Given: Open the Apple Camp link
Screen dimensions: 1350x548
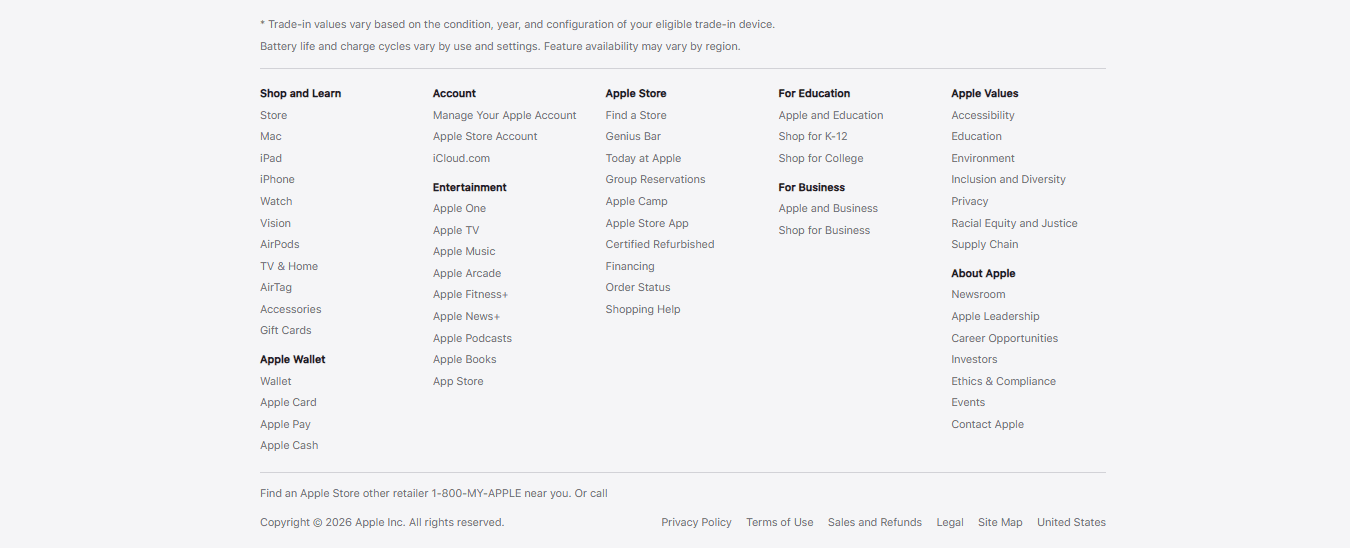Looking at the screenshot, I should pyautogui.click(x=636, y=201).
